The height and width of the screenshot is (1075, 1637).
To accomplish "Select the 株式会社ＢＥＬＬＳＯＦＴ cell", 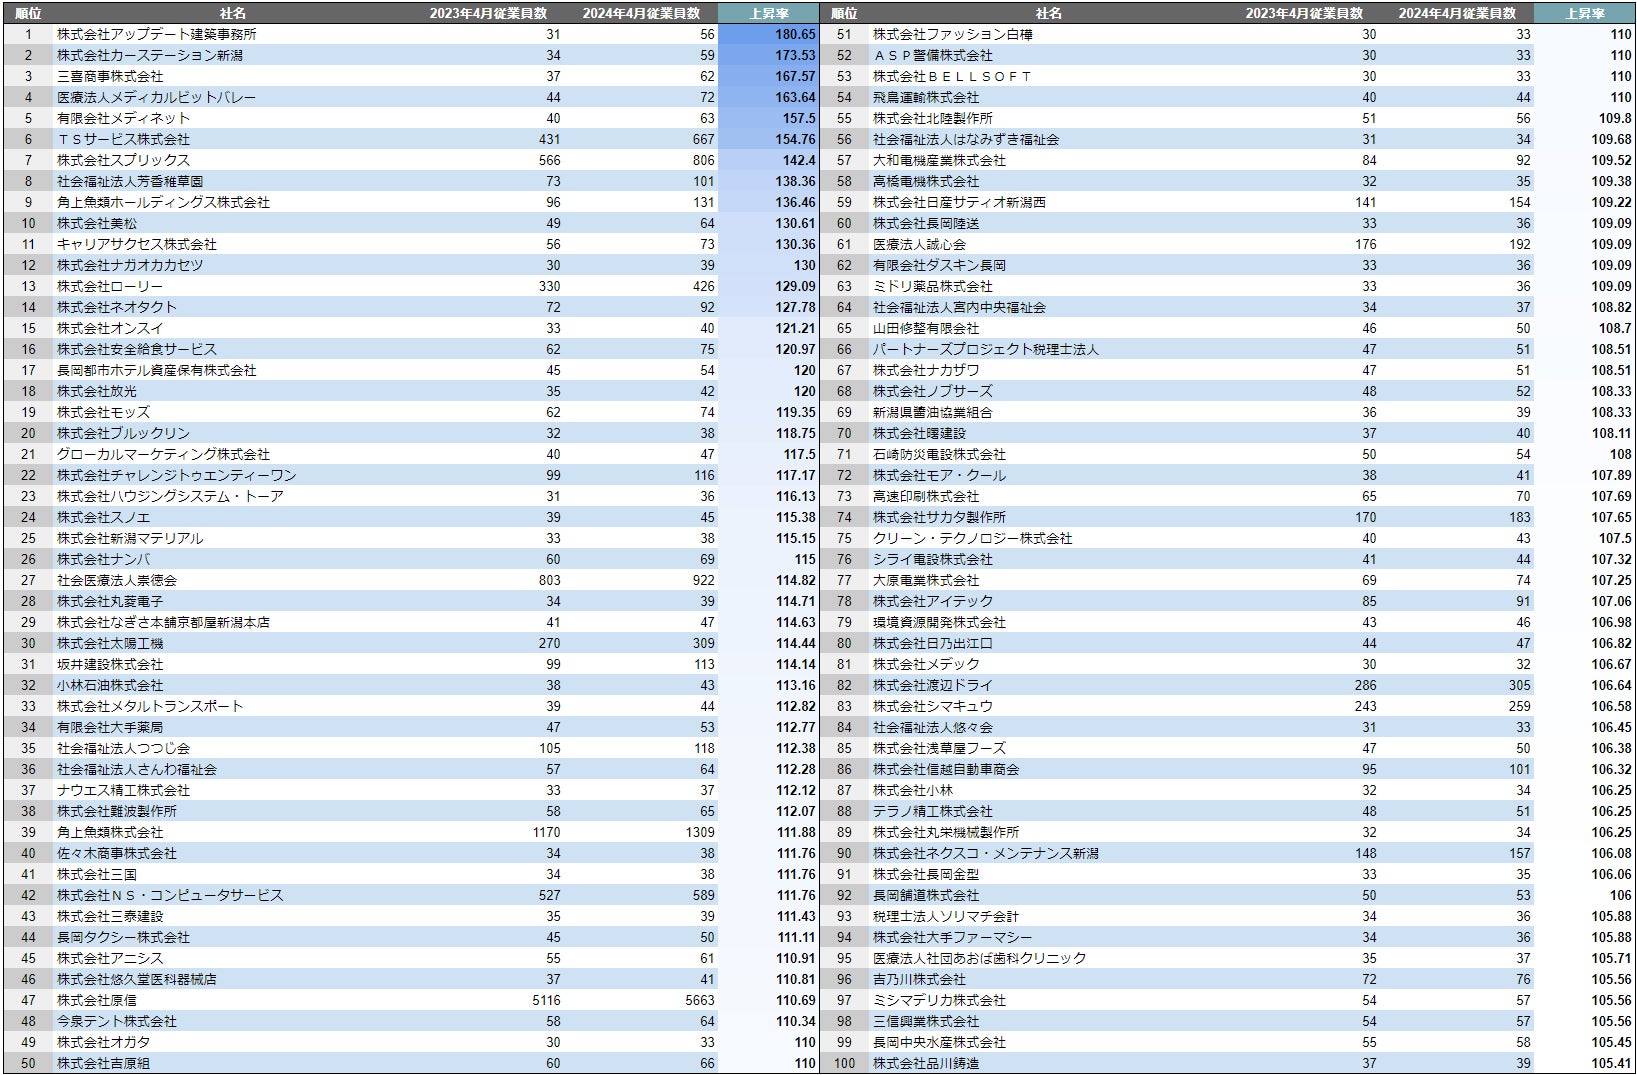I will (x=951, y=76).
